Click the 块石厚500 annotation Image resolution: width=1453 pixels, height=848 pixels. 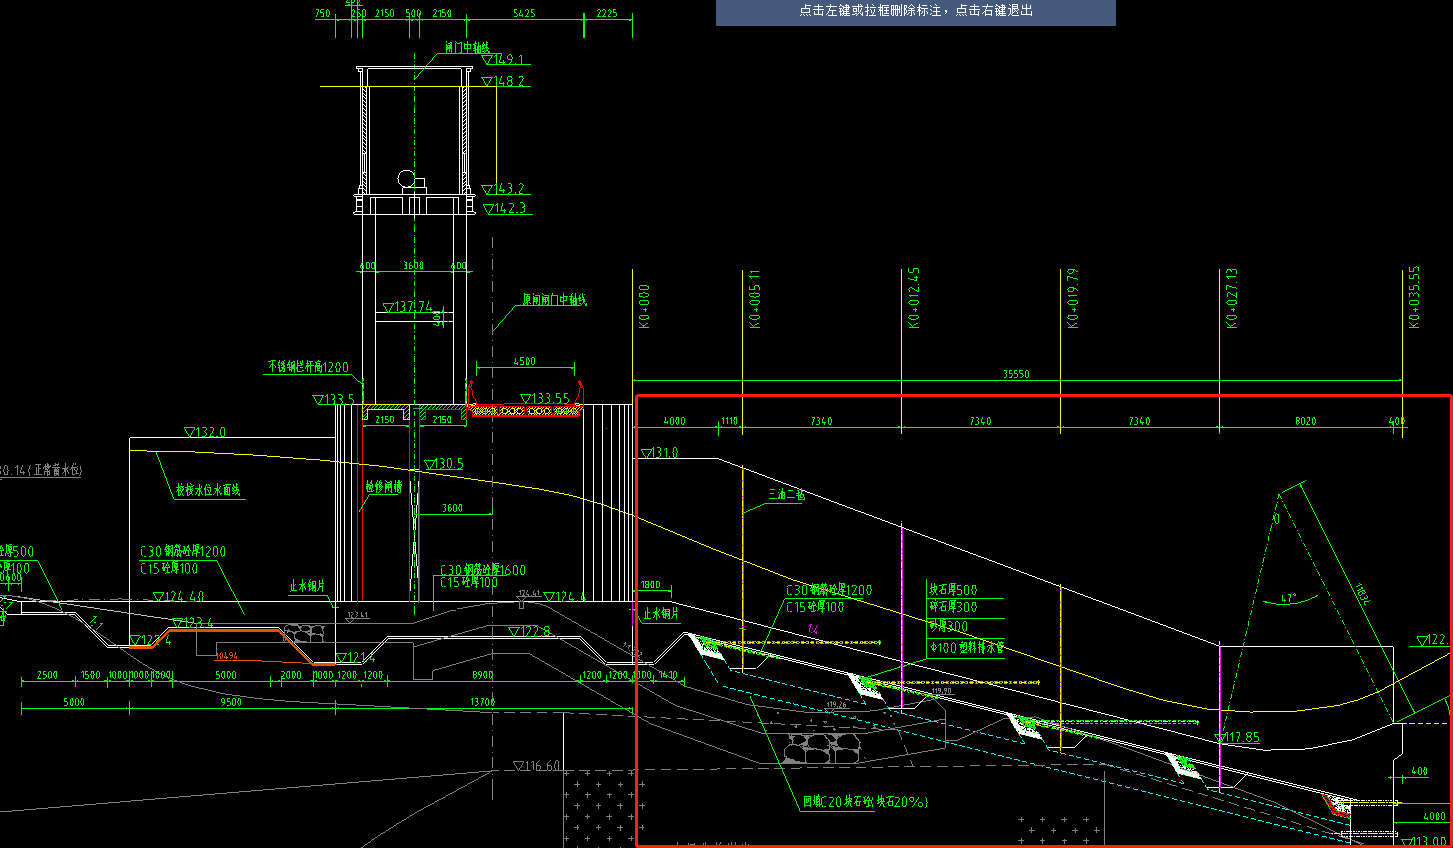click(x=953, y=590)
